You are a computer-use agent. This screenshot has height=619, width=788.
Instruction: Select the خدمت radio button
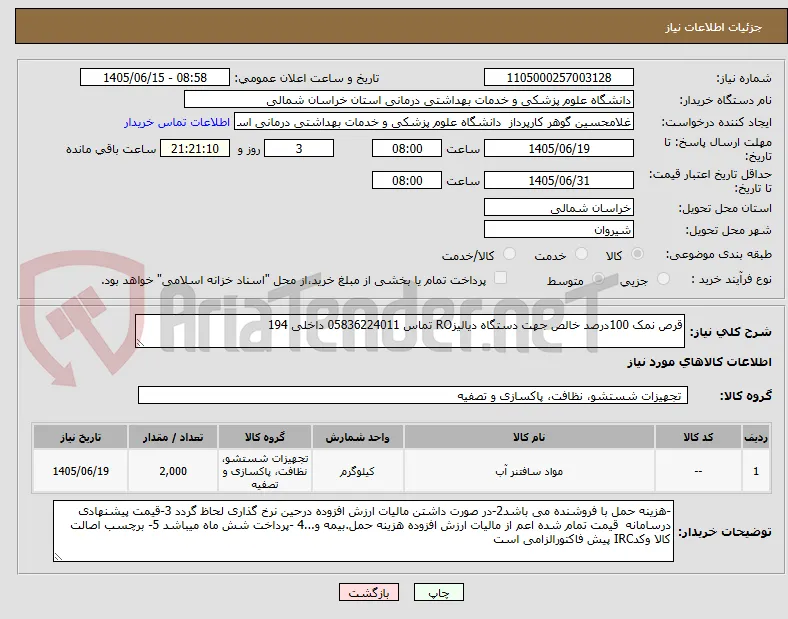[x=581, y=254]
